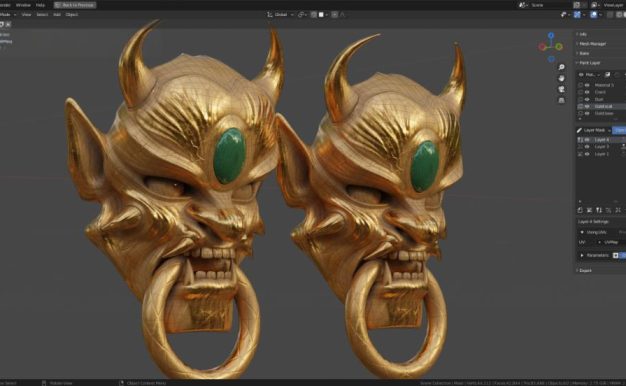Open the Using UVs dropdown
This screenshot has height=386, width=626.
pyautogui.click(x=597, y=232)
